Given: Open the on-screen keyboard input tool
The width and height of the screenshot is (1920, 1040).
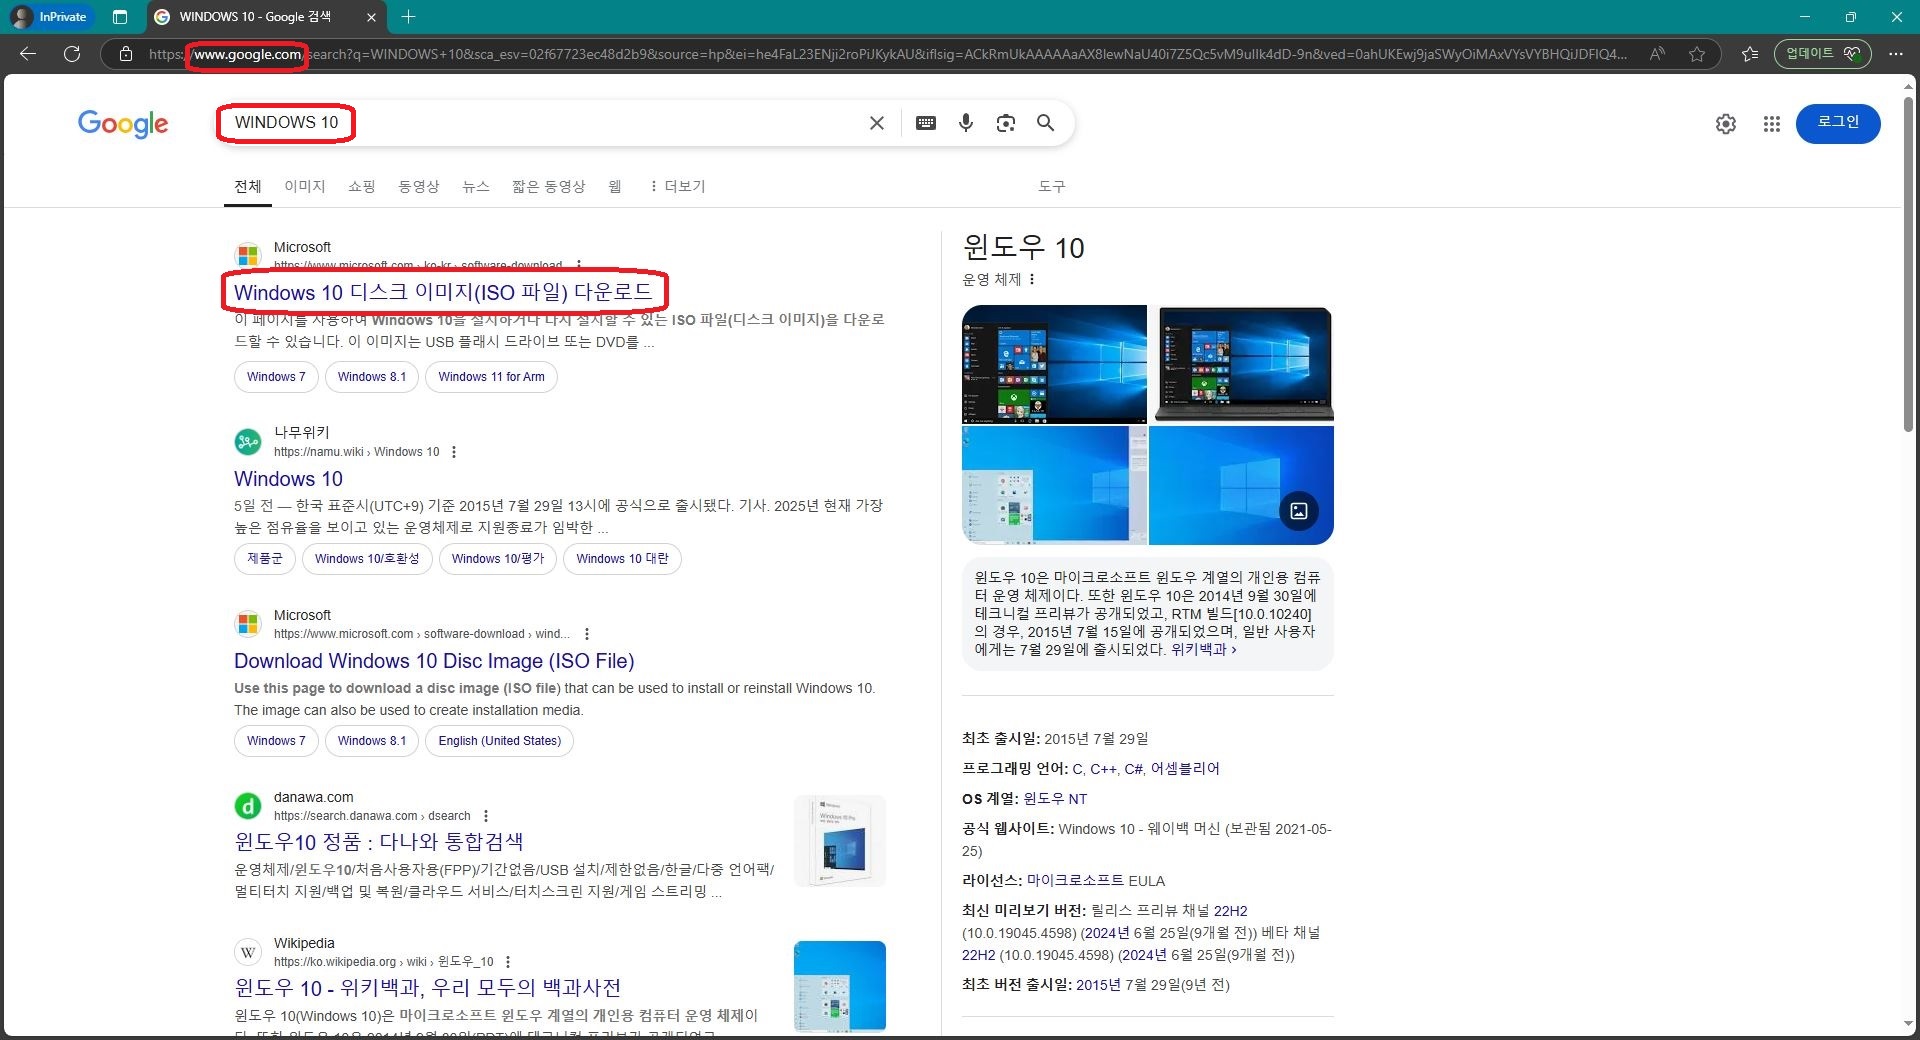Looking at the screenshot, I should pos(926,123).
